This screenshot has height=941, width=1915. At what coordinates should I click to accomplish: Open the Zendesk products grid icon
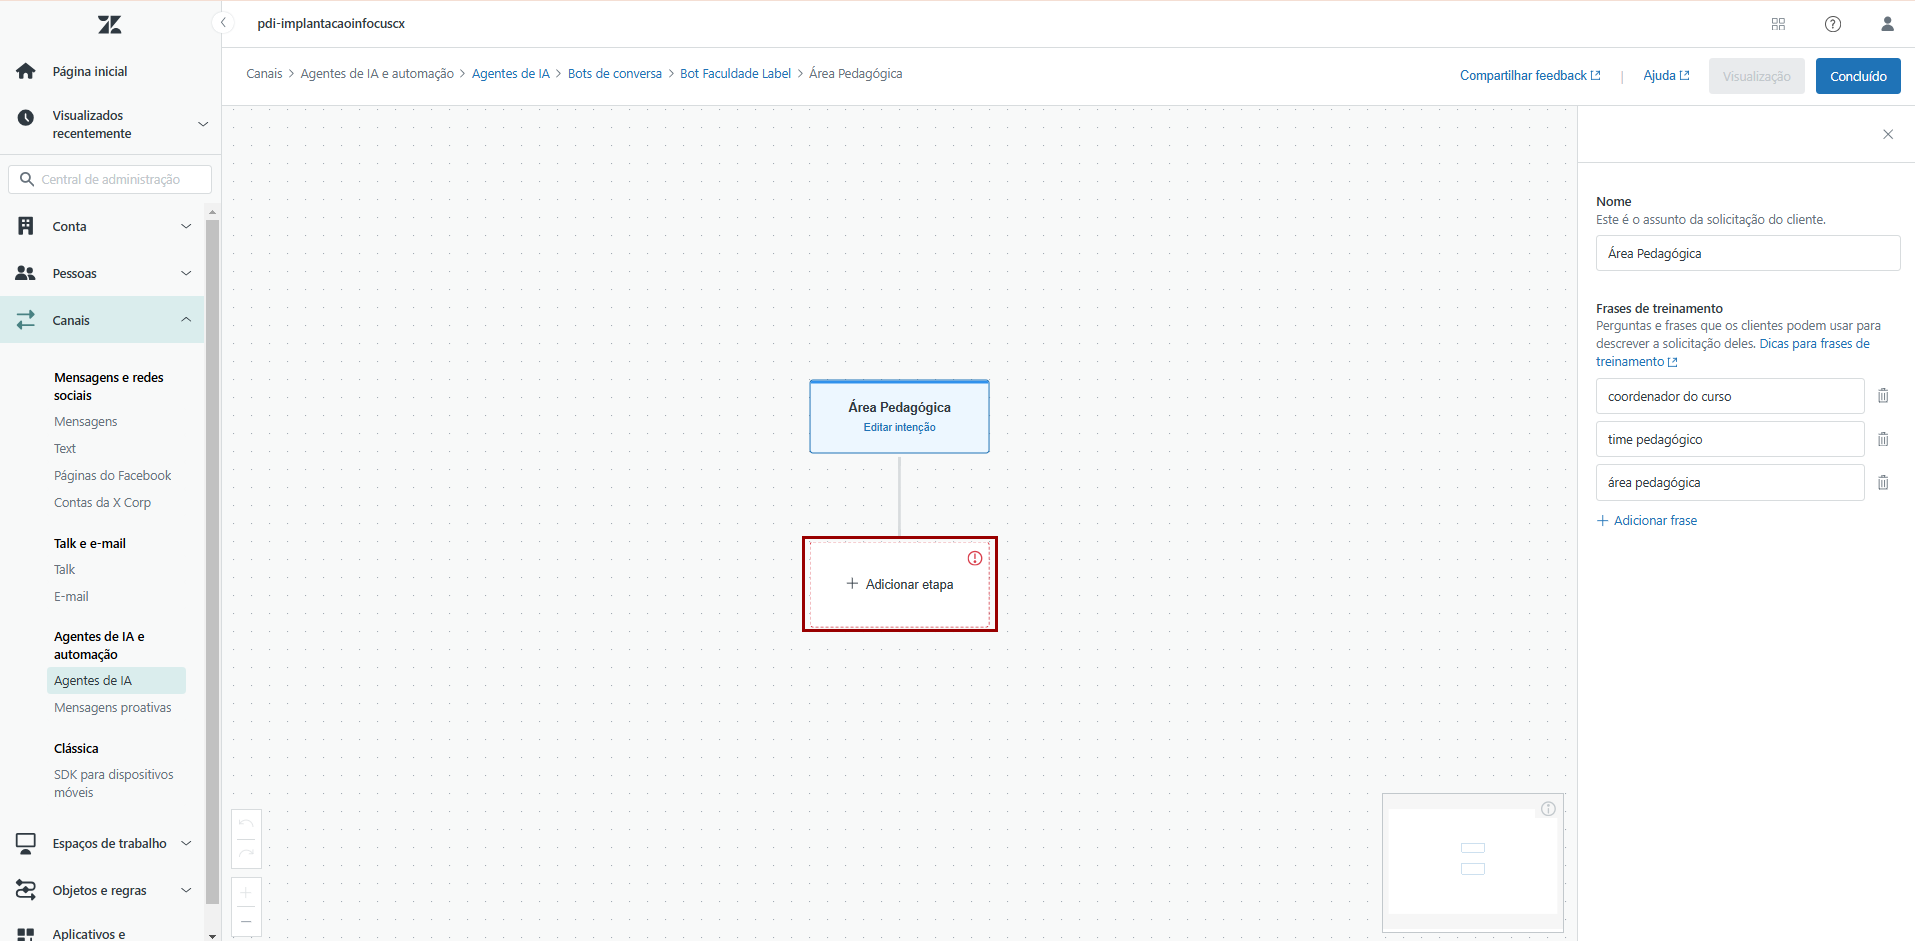click(x=1778, y=24)
